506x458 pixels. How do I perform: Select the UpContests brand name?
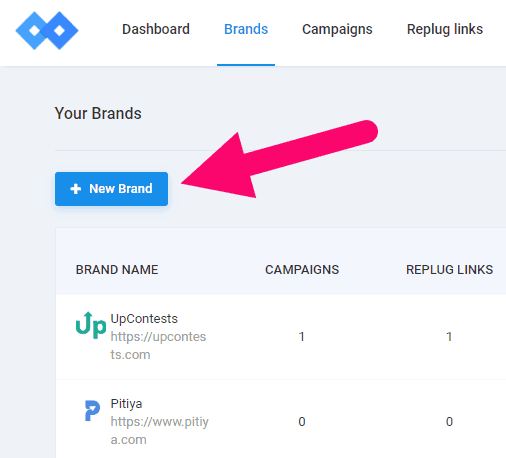(x=144, y=319)
